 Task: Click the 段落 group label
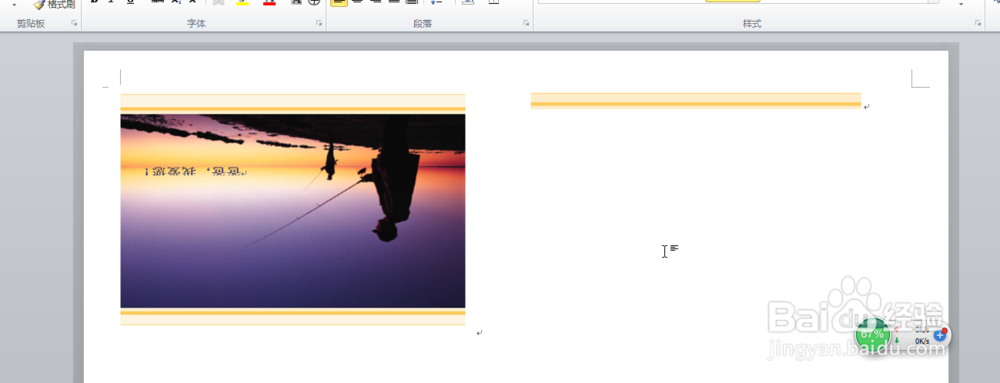[x=422, y=24]
